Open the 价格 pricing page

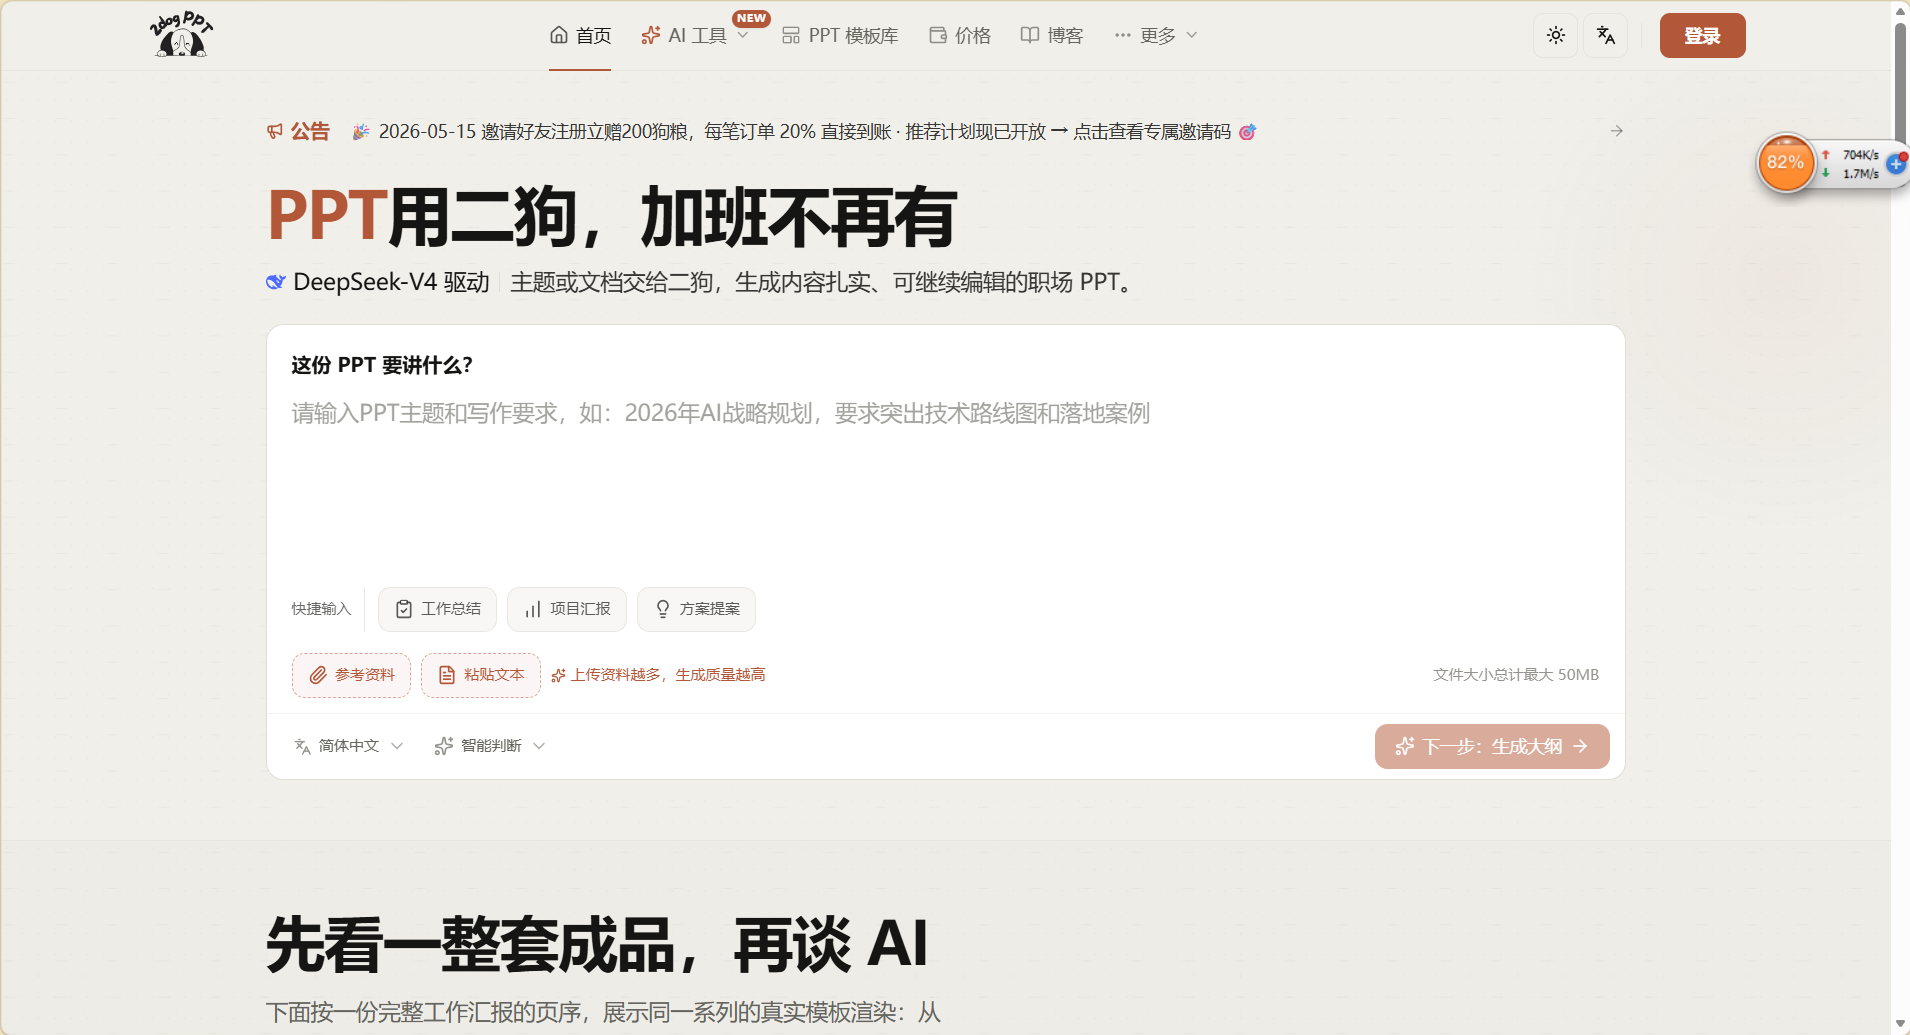tap(960, 36)
